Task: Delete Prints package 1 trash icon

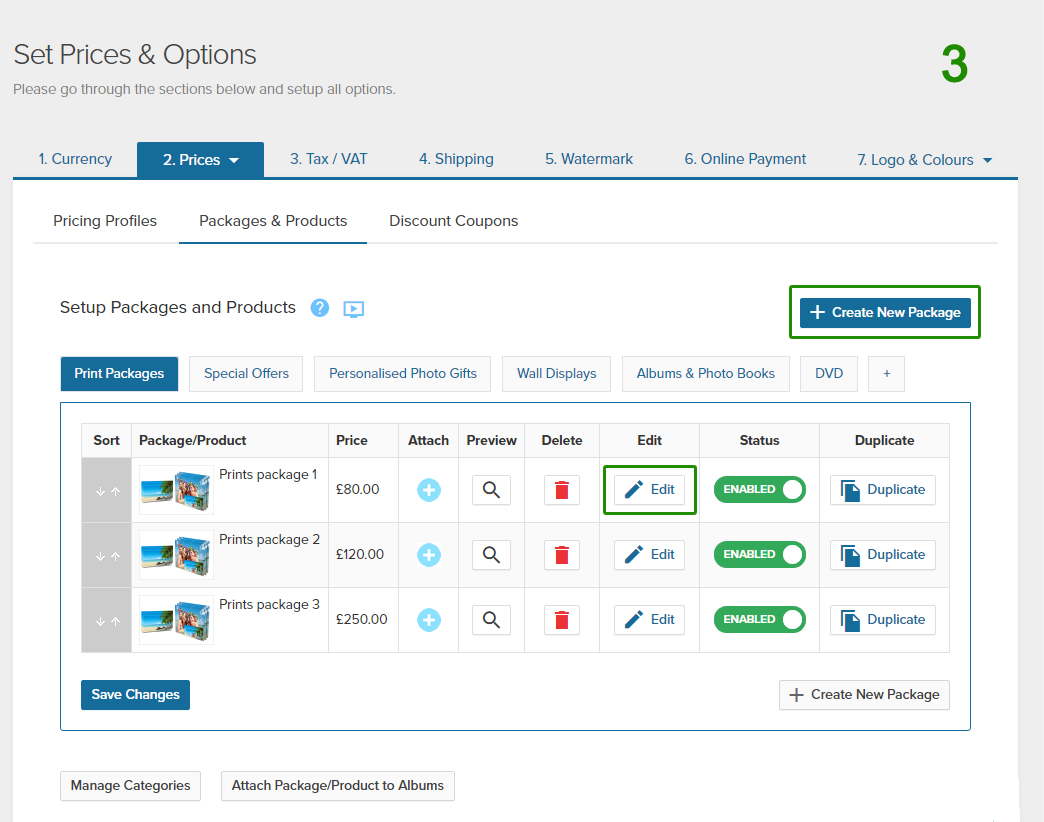Action: tap(562, 490)
